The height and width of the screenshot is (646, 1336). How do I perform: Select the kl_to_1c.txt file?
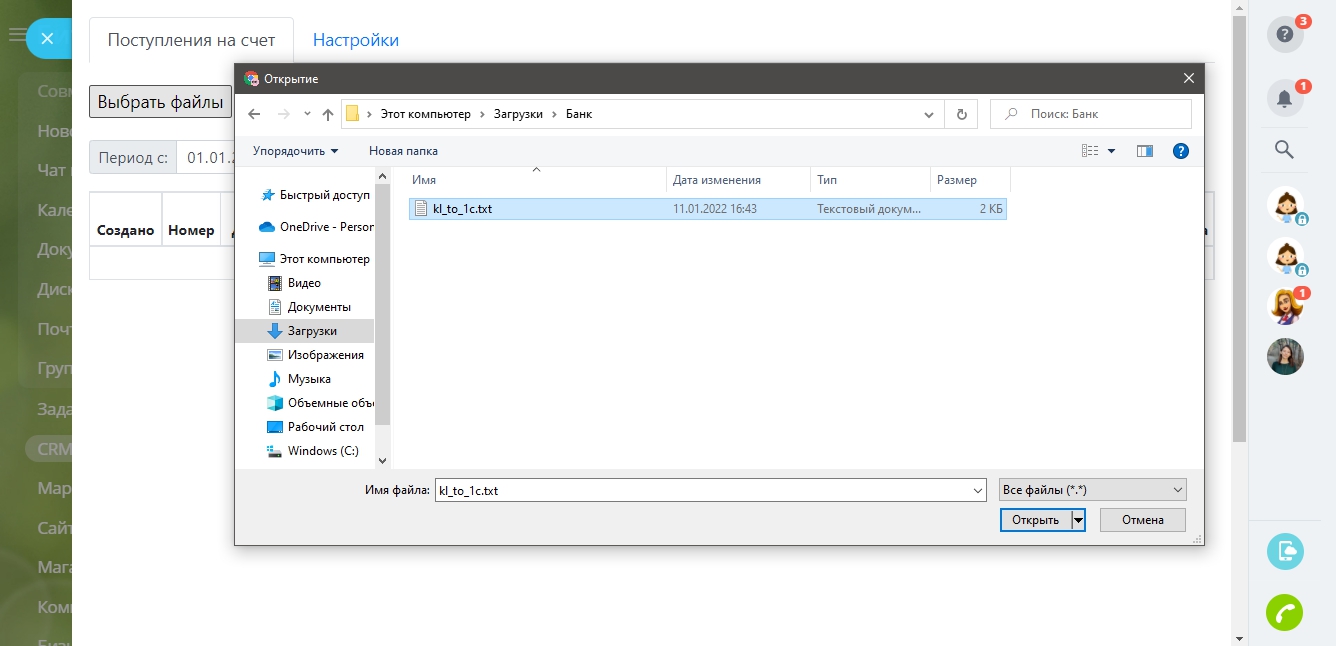(462, 209)
